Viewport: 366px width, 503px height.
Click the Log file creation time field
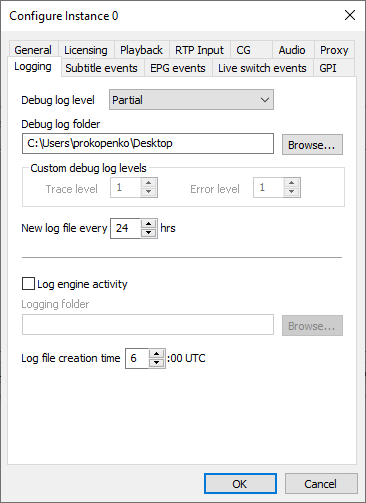tap(137, 359)
